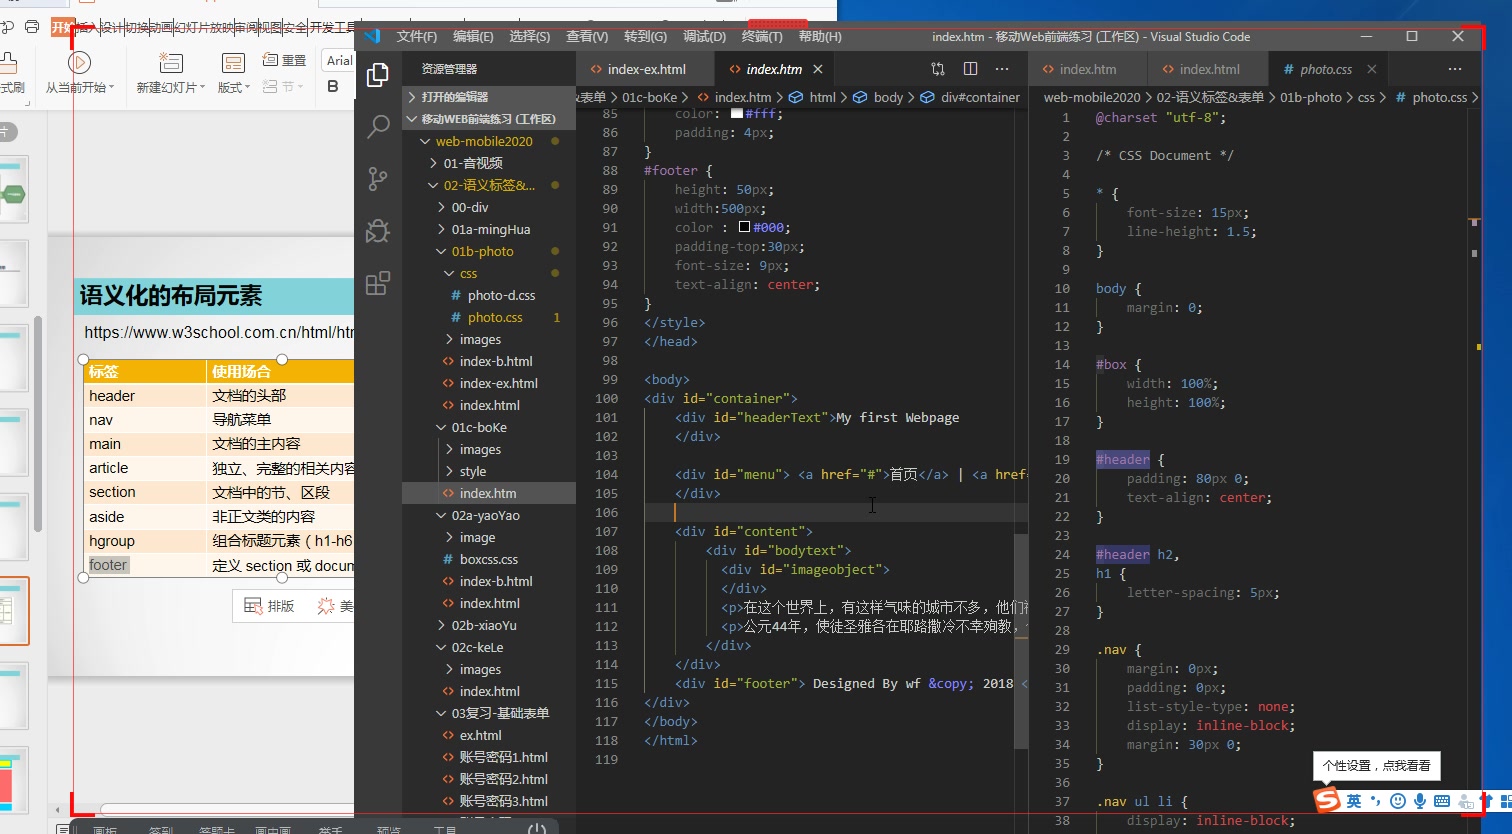Click 个性设置,点我看看 tooltip
The height and width of the screenshot is (834, 1512).
(x=1376, y=765)
